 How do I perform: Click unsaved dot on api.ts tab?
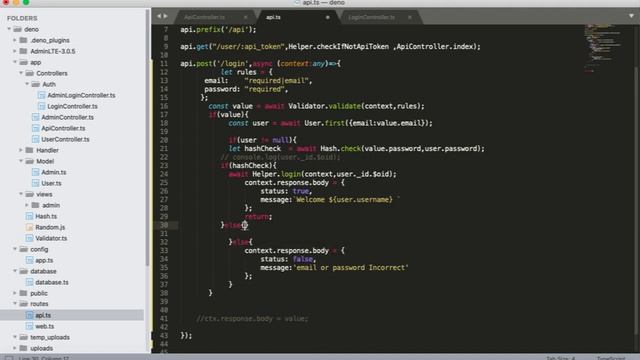click(327, 17)
